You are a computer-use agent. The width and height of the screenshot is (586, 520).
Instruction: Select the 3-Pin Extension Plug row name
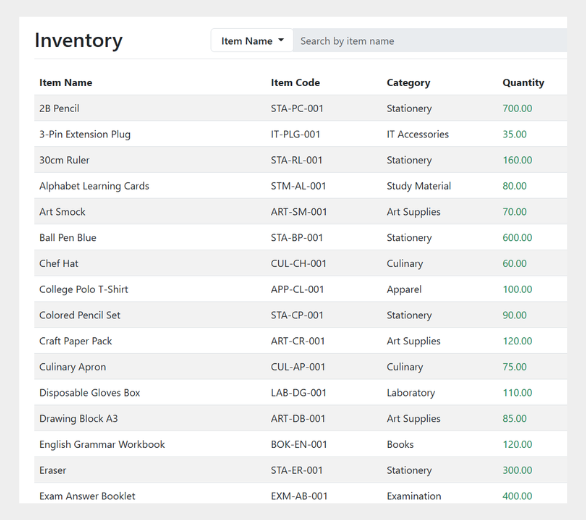point(85,134)
